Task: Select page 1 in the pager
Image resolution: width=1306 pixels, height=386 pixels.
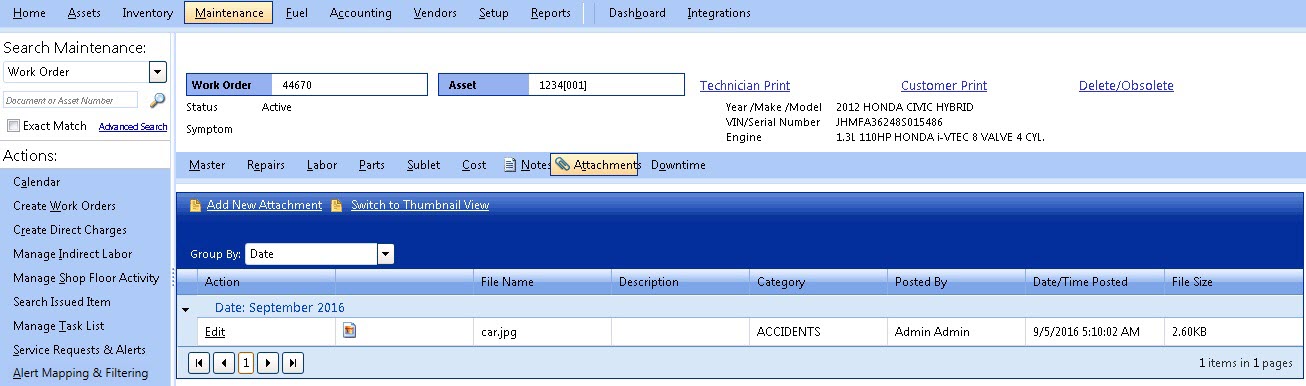Action: [x=246, y=363]
